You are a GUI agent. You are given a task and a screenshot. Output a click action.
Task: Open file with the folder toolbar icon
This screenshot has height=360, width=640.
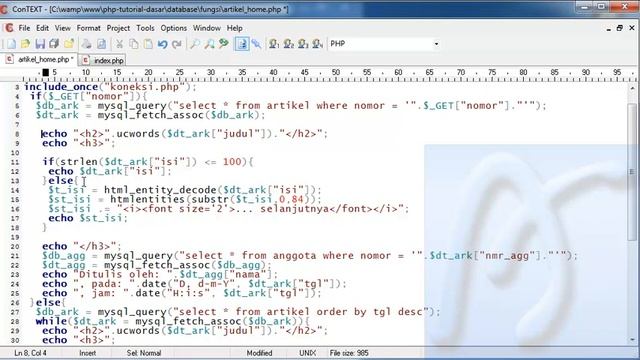tap(25, 44)
